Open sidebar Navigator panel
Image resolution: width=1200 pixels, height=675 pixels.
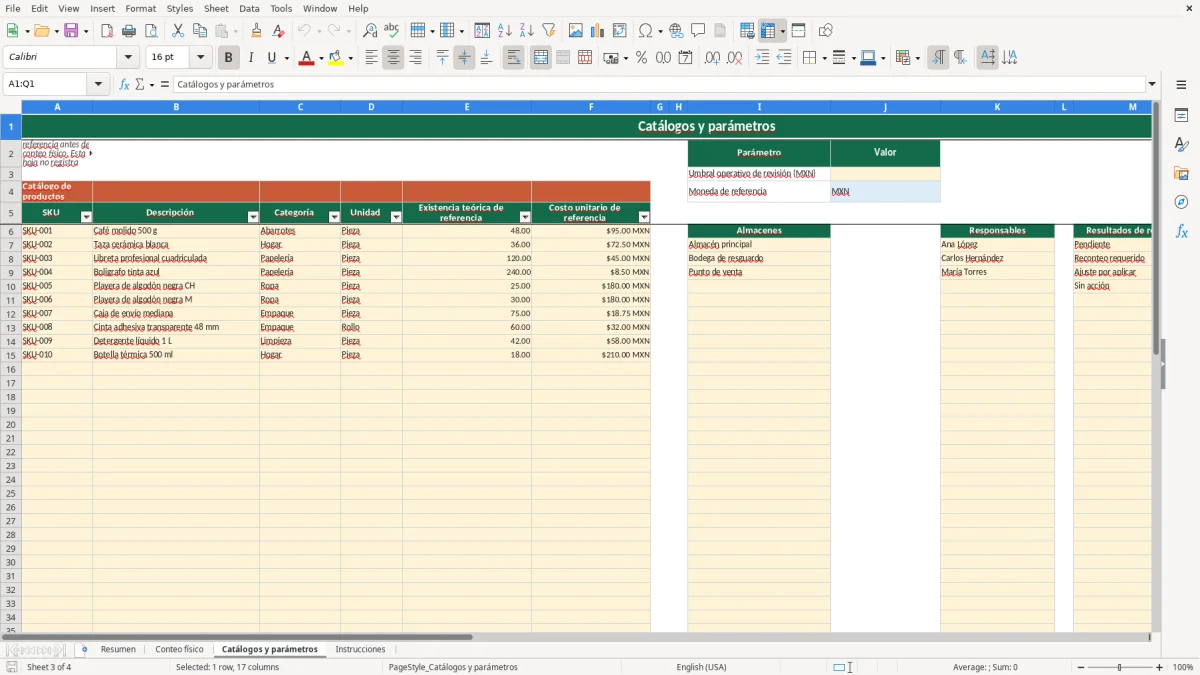(1181, 203)
